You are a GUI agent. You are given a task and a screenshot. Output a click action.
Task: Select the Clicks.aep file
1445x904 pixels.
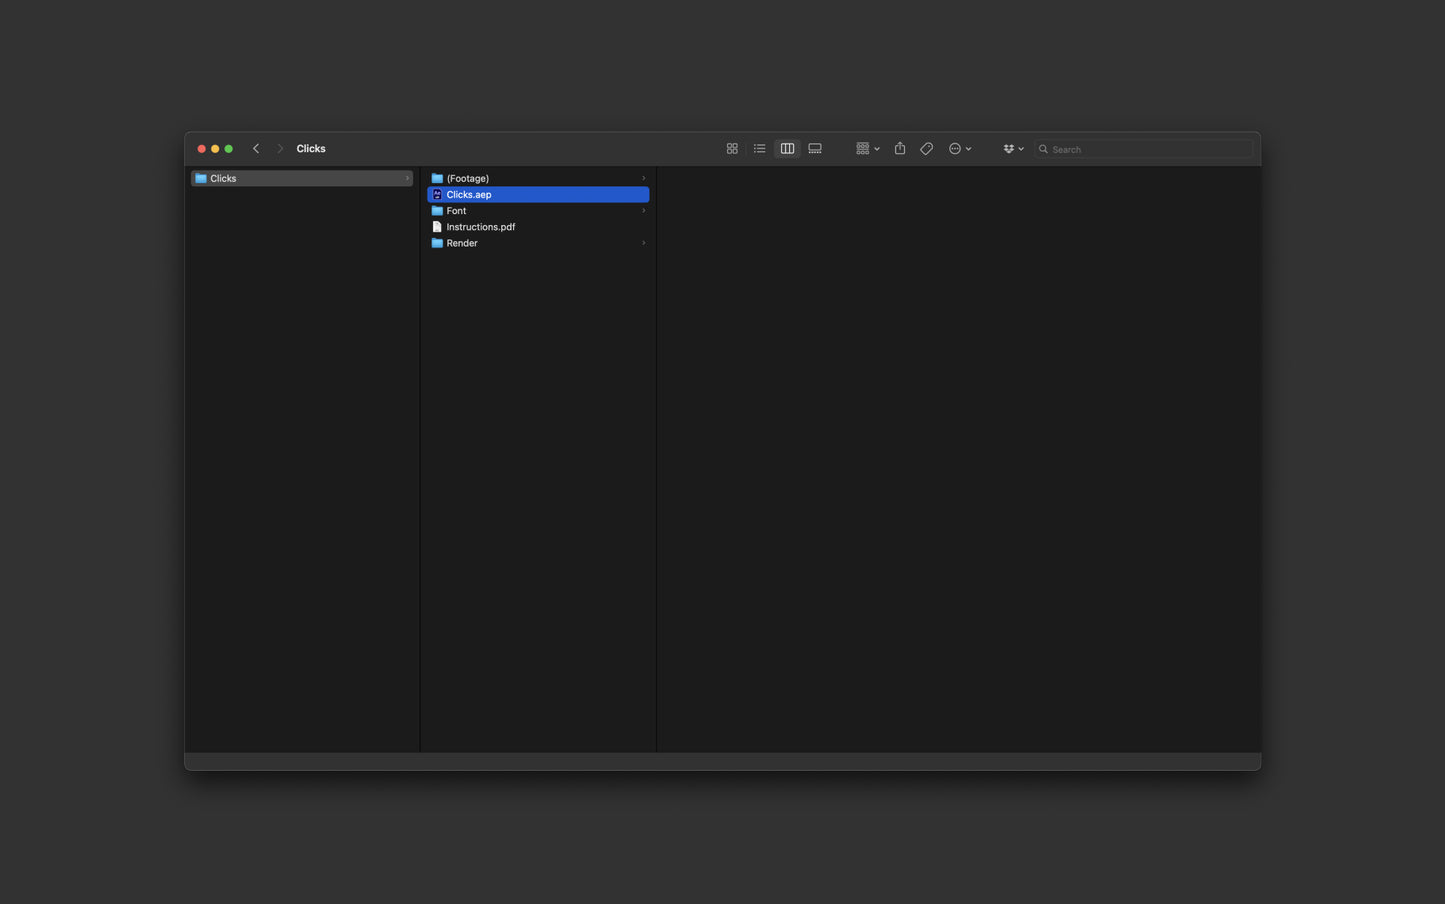click(x=538, y=194)
